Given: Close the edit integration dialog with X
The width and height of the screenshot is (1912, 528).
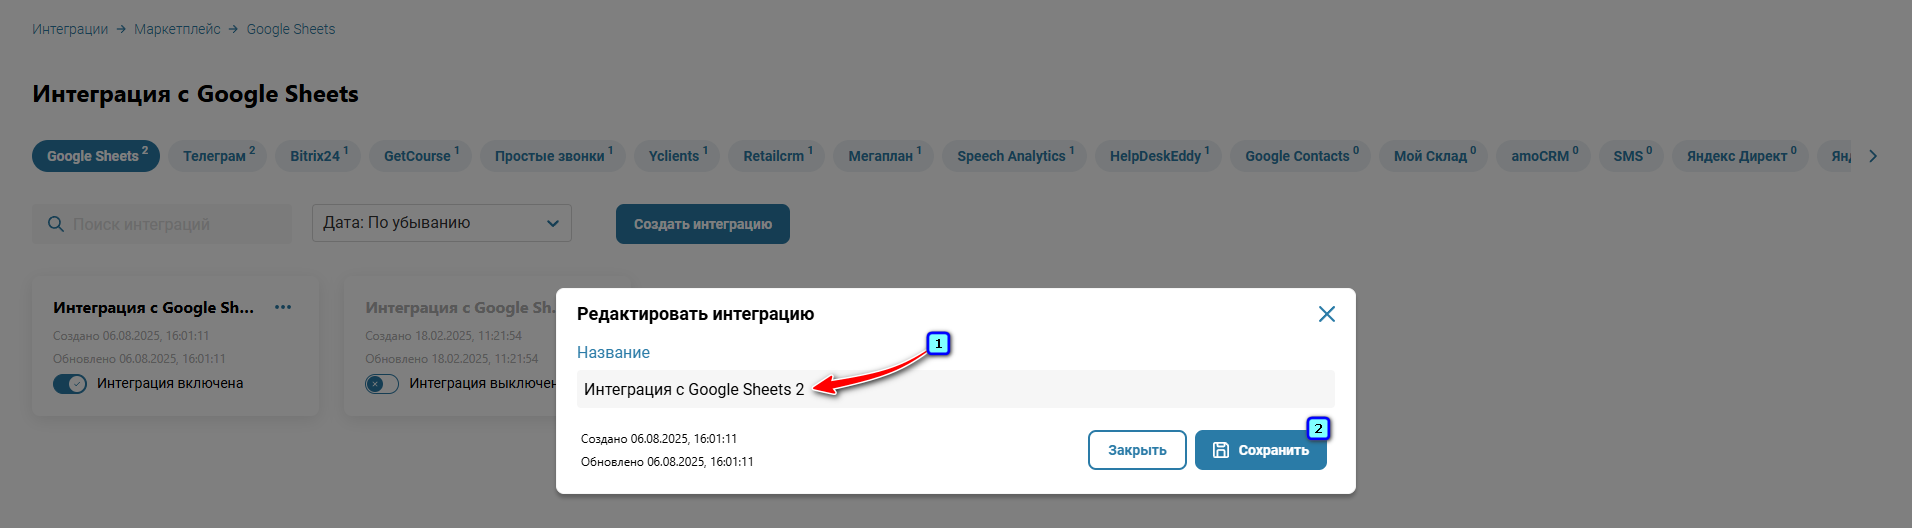Looking at the screenshot, I should (x=1326, y=314).
